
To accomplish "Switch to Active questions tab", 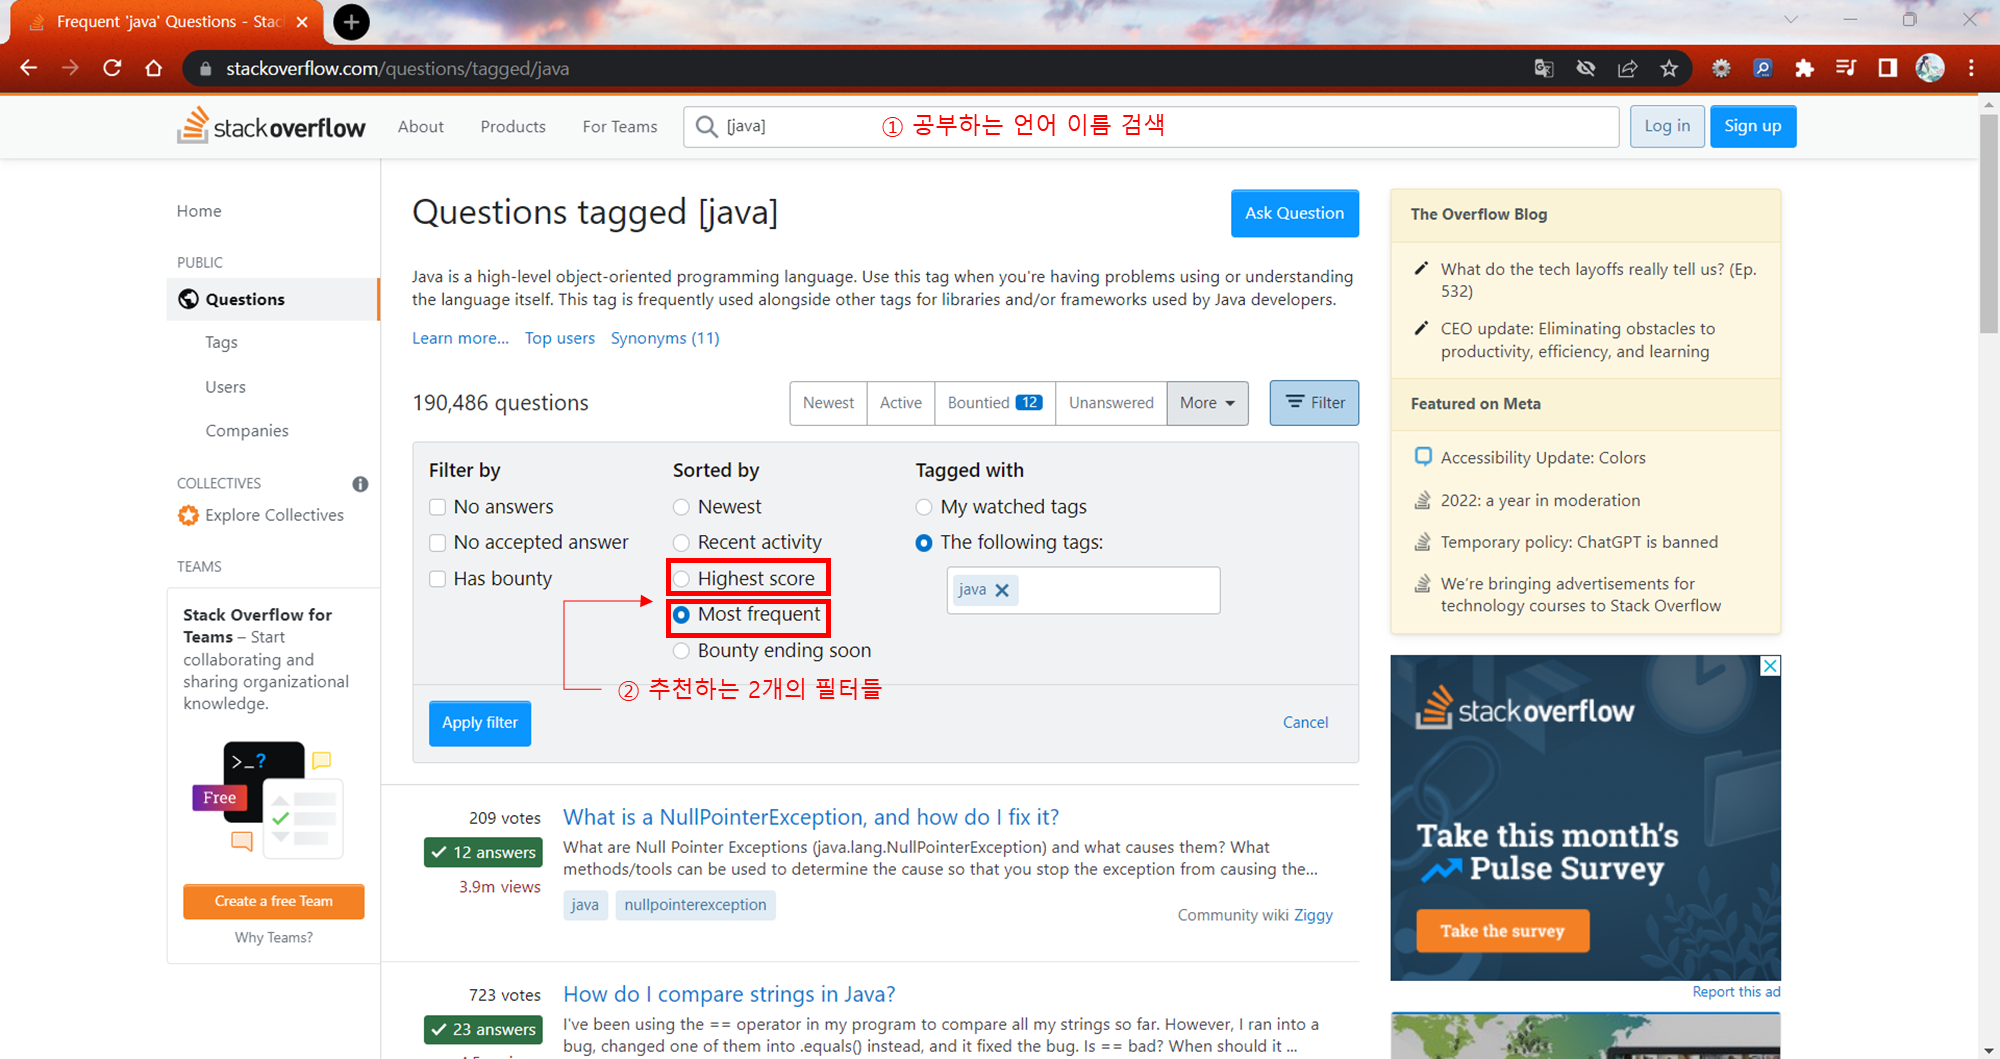I will tap(901, 403).
